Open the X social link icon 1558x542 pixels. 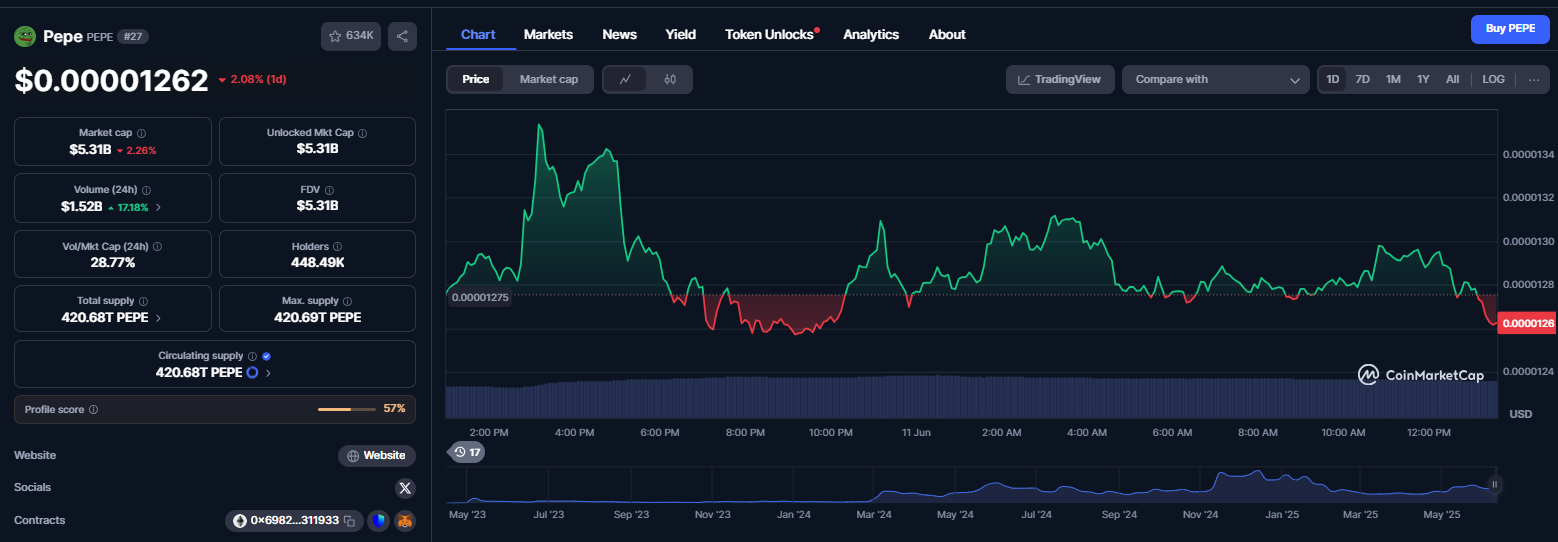pyautogui.click(x=405, y=488)
